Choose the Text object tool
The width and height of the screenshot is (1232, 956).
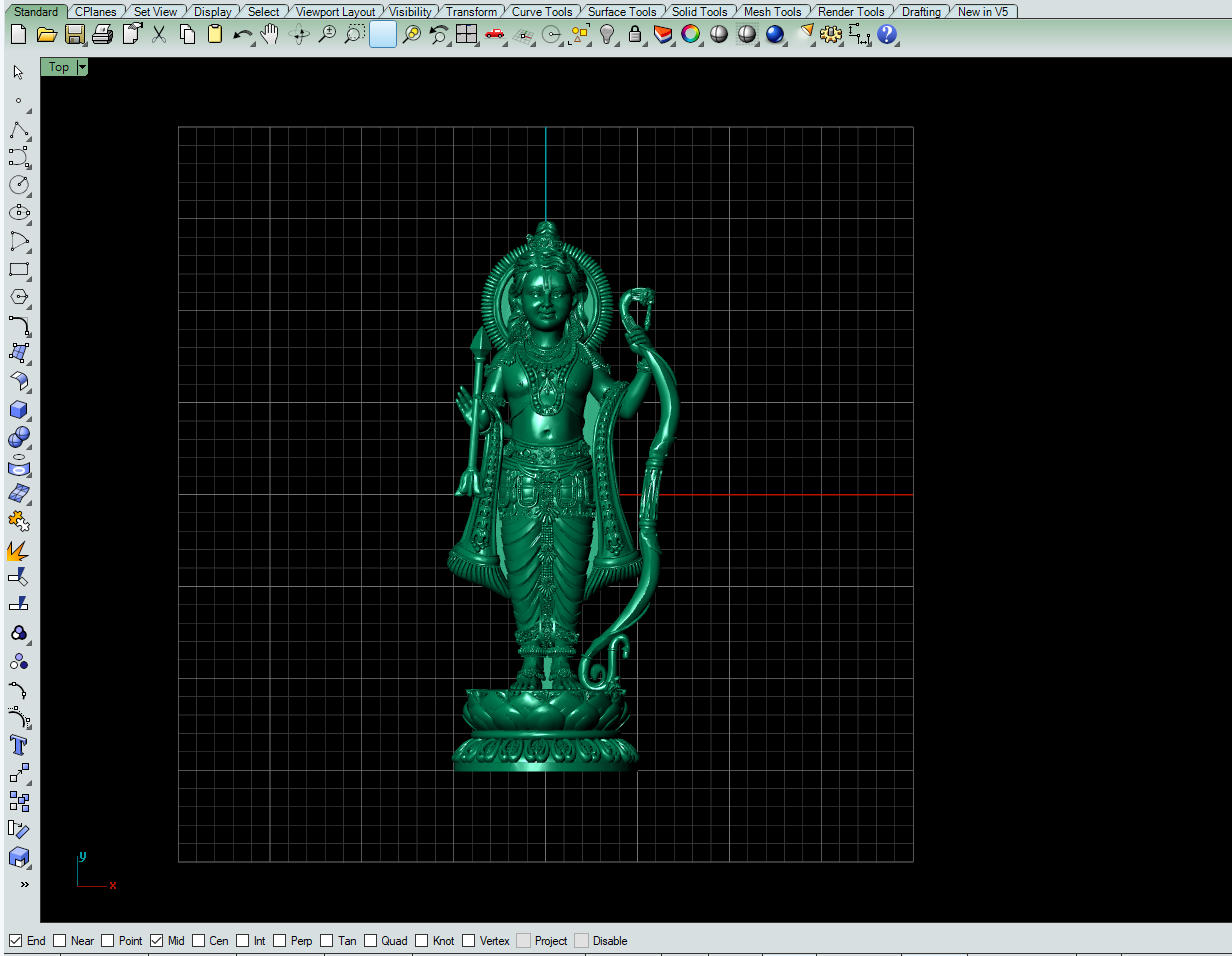19,745
